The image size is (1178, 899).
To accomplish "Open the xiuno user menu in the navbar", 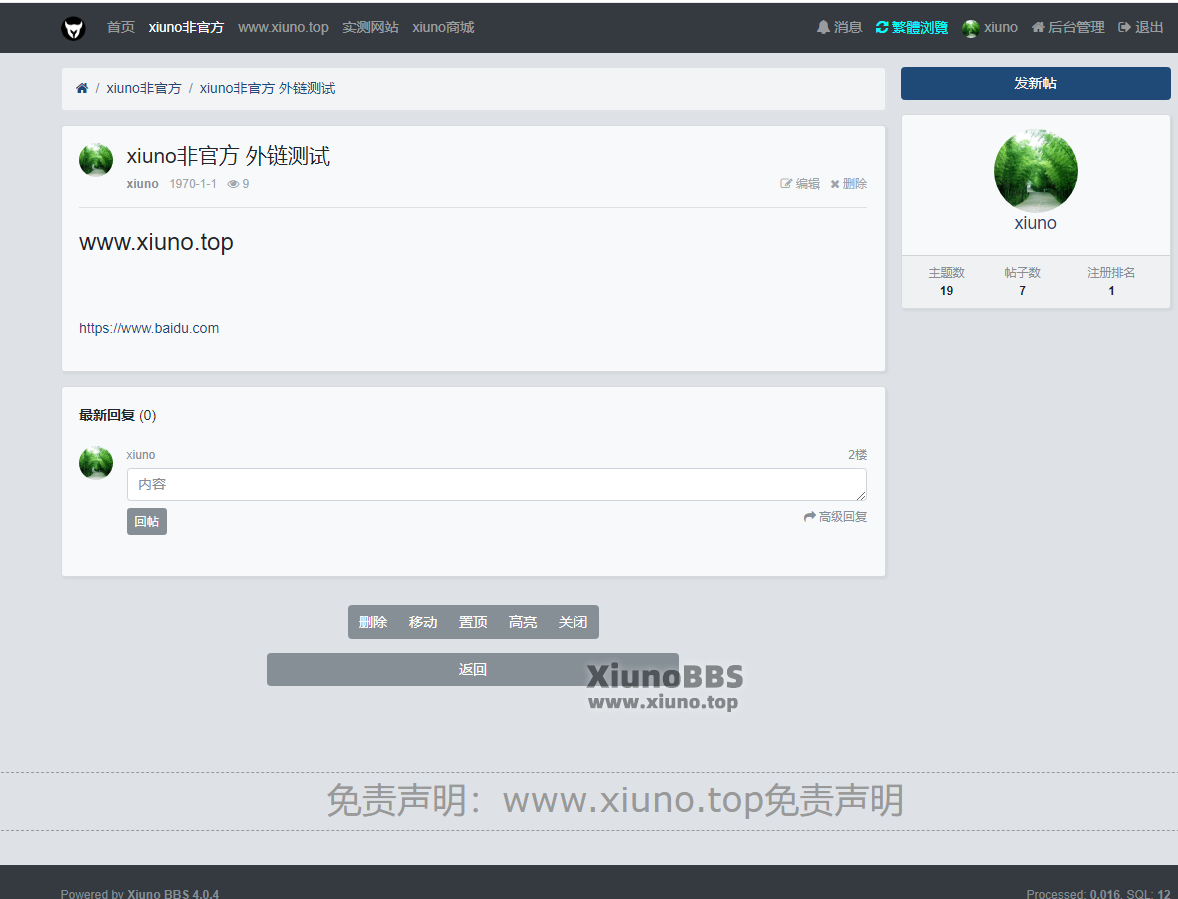I will pyautogui.click(x=990, y=28).
